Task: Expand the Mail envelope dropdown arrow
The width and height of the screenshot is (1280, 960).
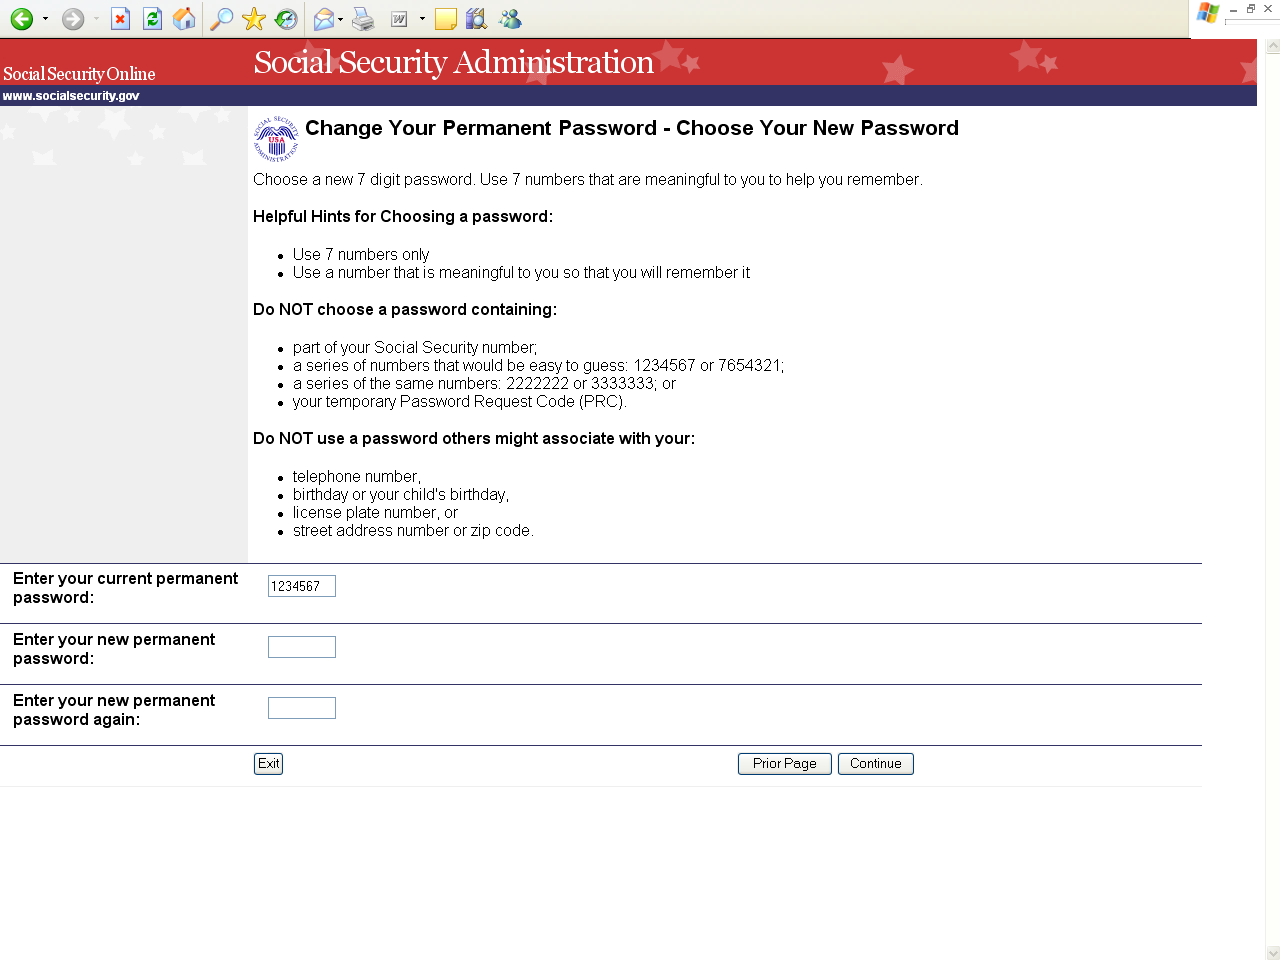Action: coord(341,19)
